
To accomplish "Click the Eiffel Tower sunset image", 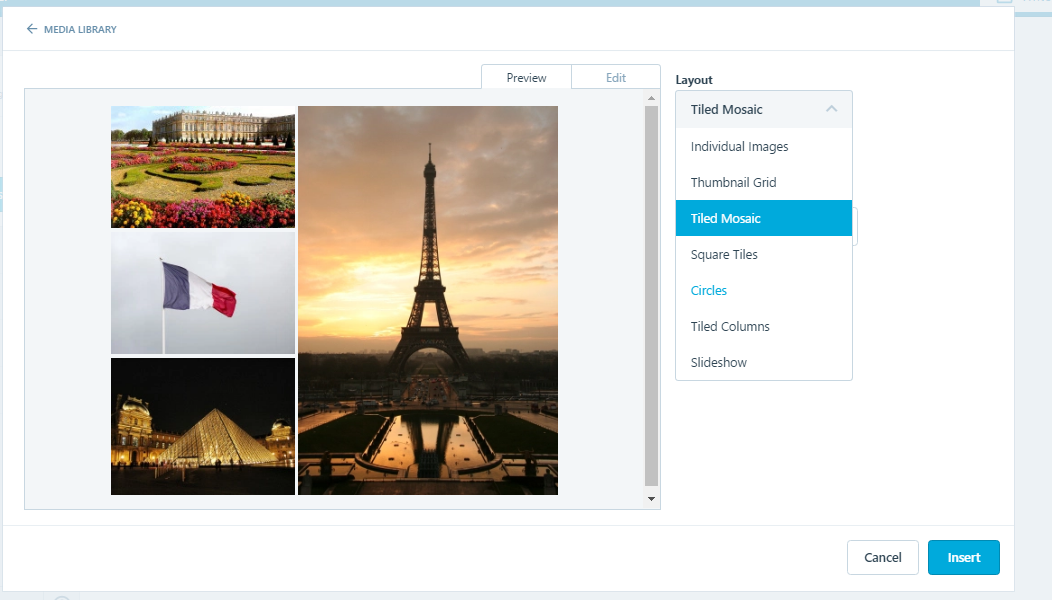I will tap(428, 300).
